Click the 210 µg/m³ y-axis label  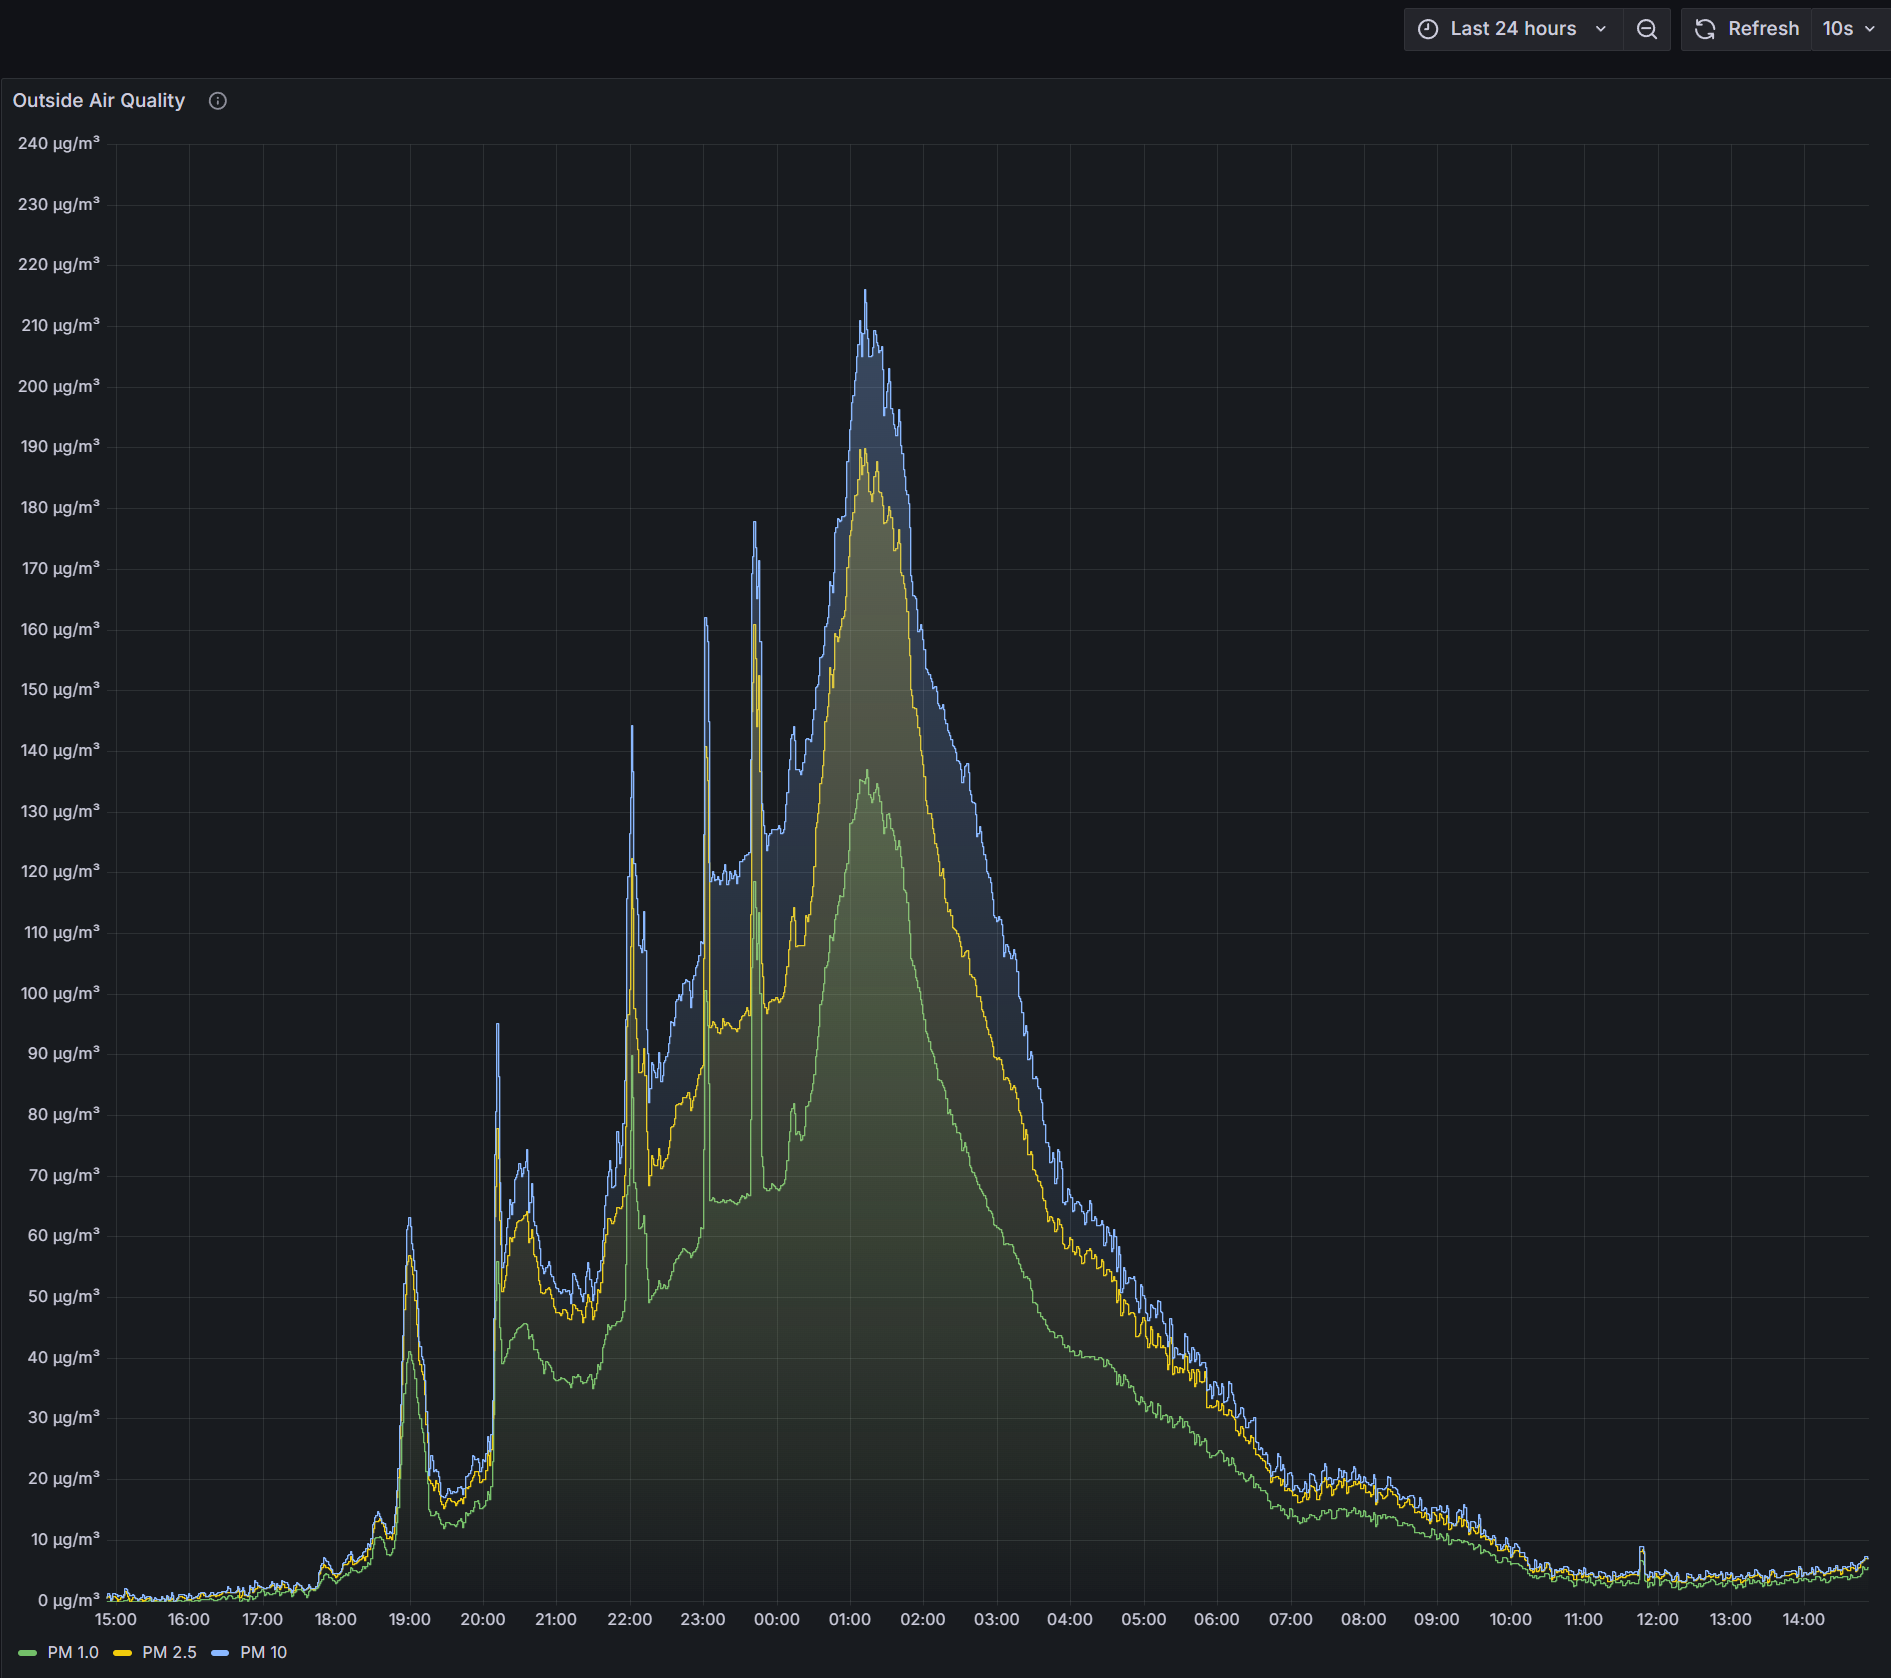click(60, 326)
